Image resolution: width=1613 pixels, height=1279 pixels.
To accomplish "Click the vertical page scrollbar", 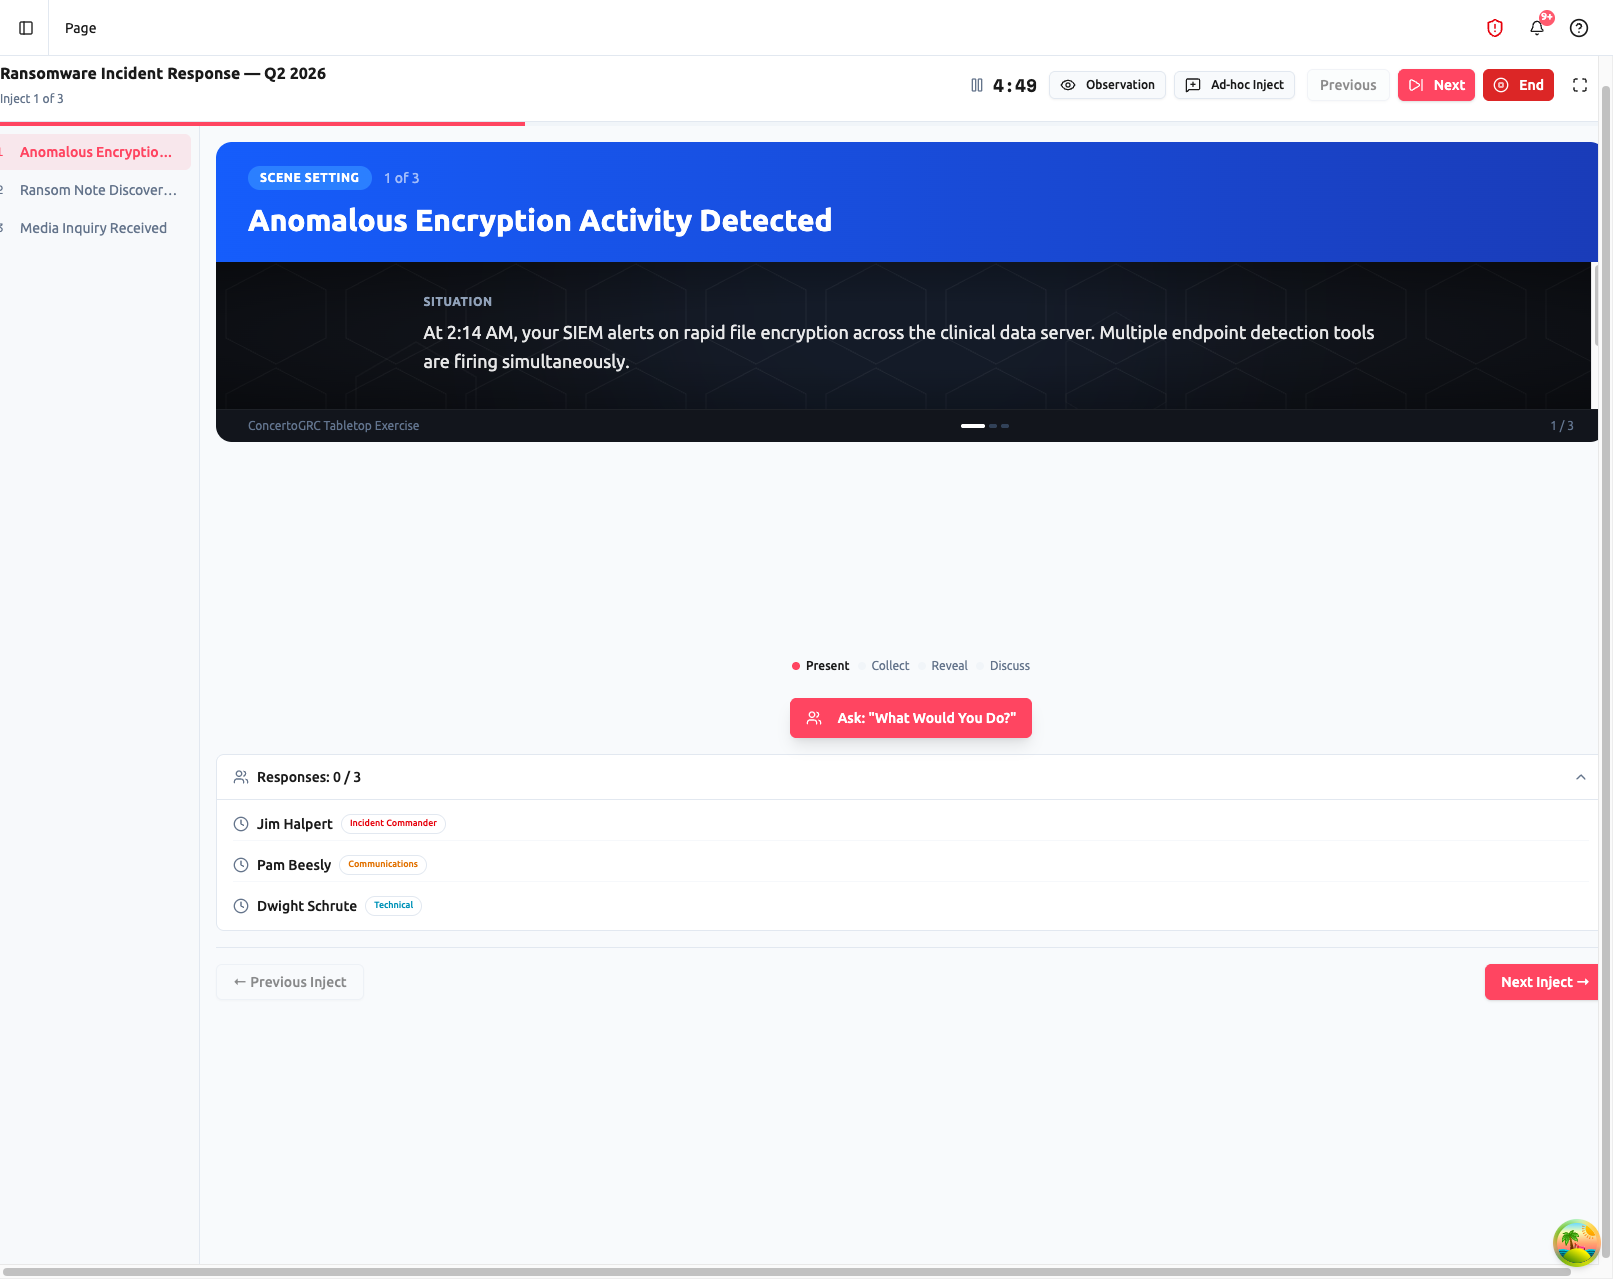I will point(1606,670).
